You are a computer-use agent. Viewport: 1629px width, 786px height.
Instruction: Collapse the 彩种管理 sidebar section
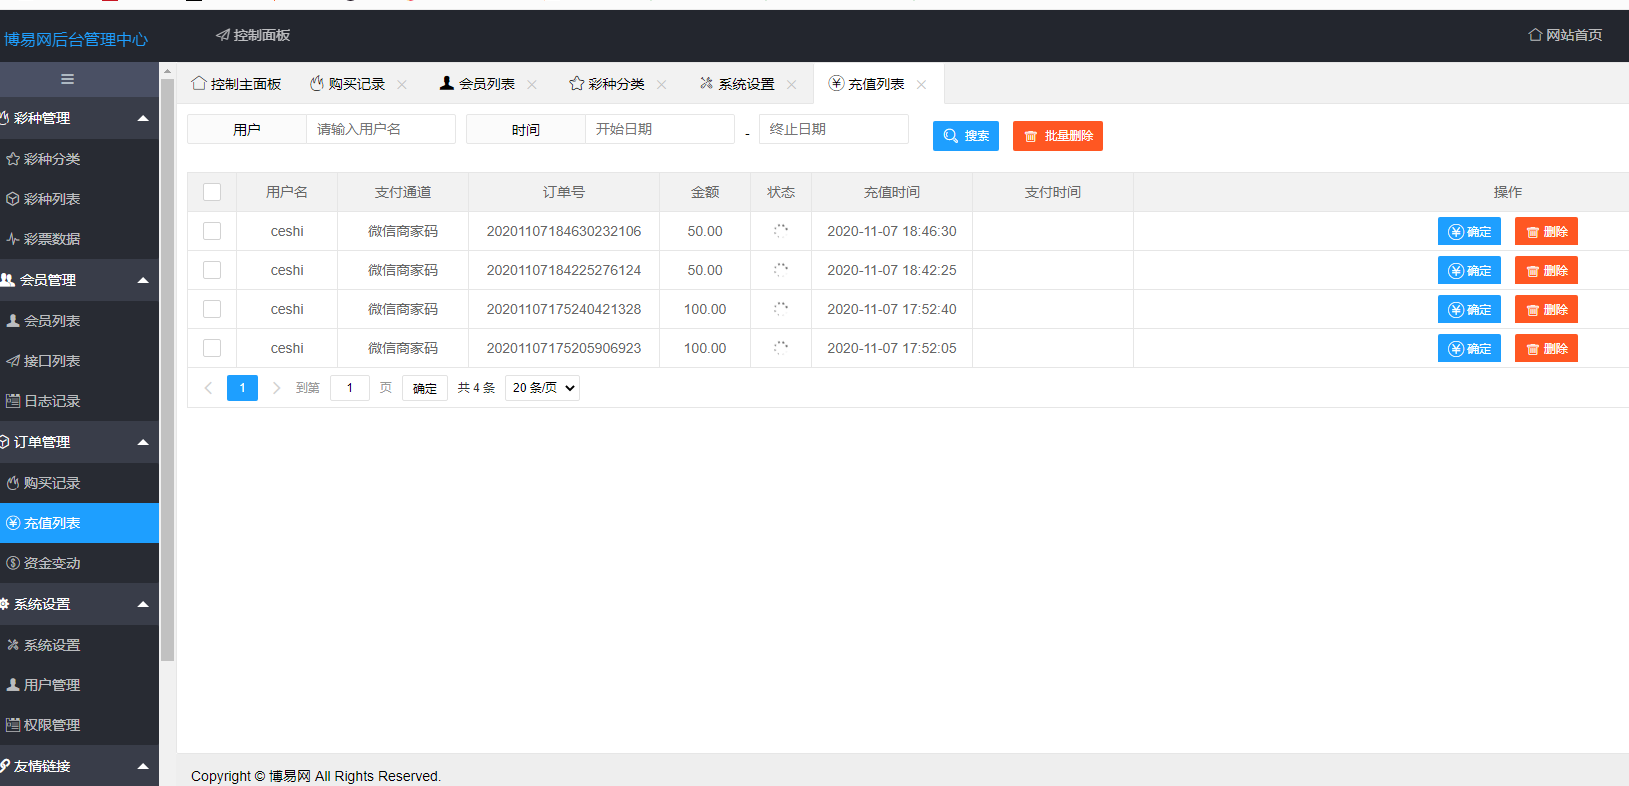pos(143,118)
